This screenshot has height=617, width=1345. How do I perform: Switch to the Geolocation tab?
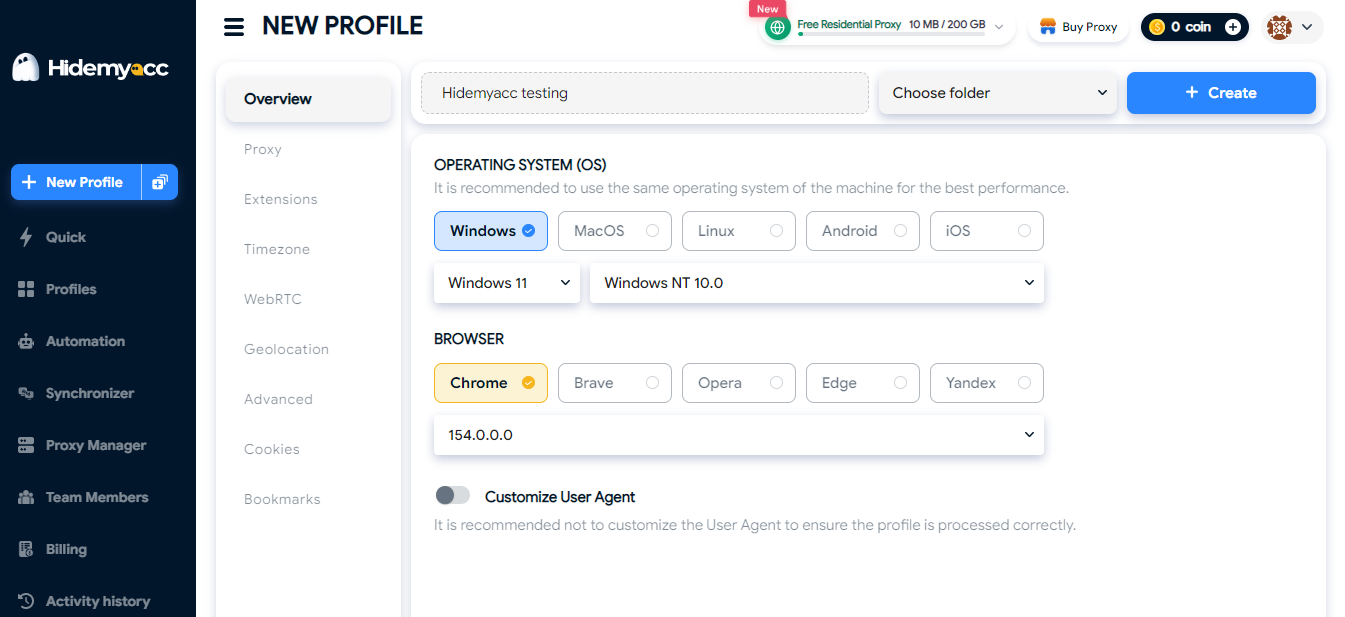tap(286, 349)
